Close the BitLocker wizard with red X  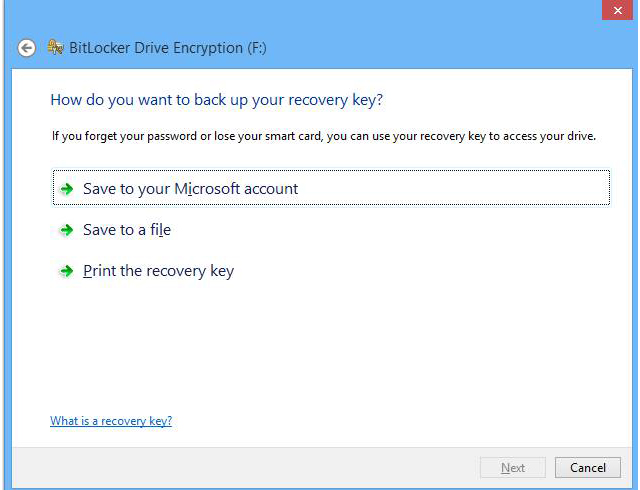click(616, 10)
